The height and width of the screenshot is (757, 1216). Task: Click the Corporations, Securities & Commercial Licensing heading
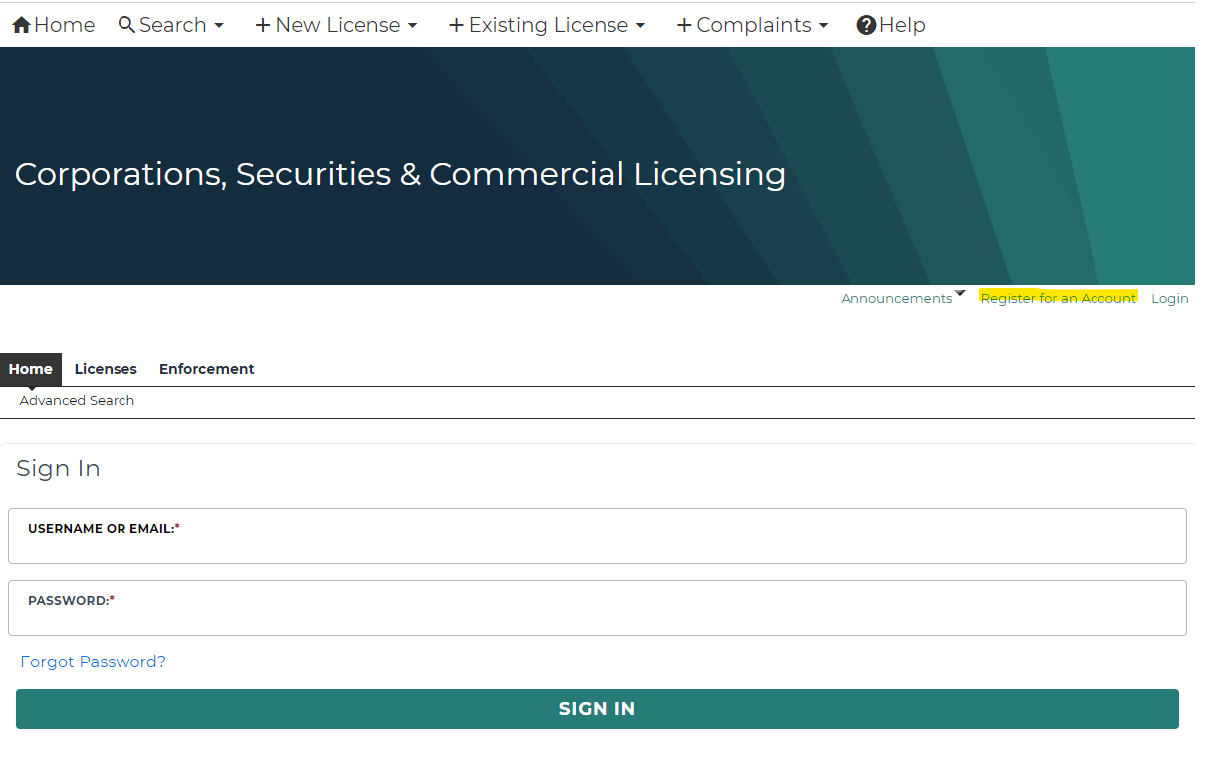(x=400, y=174)
